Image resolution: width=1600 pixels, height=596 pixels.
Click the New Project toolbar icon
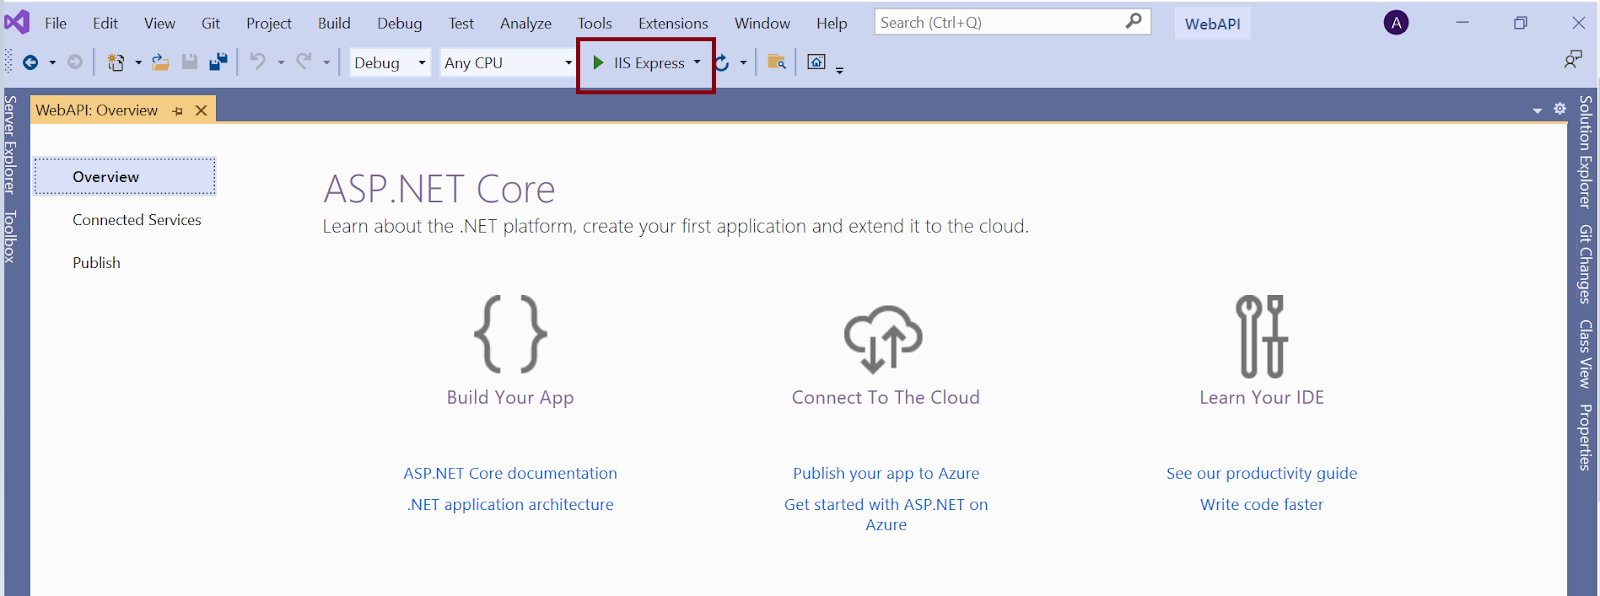116,62
